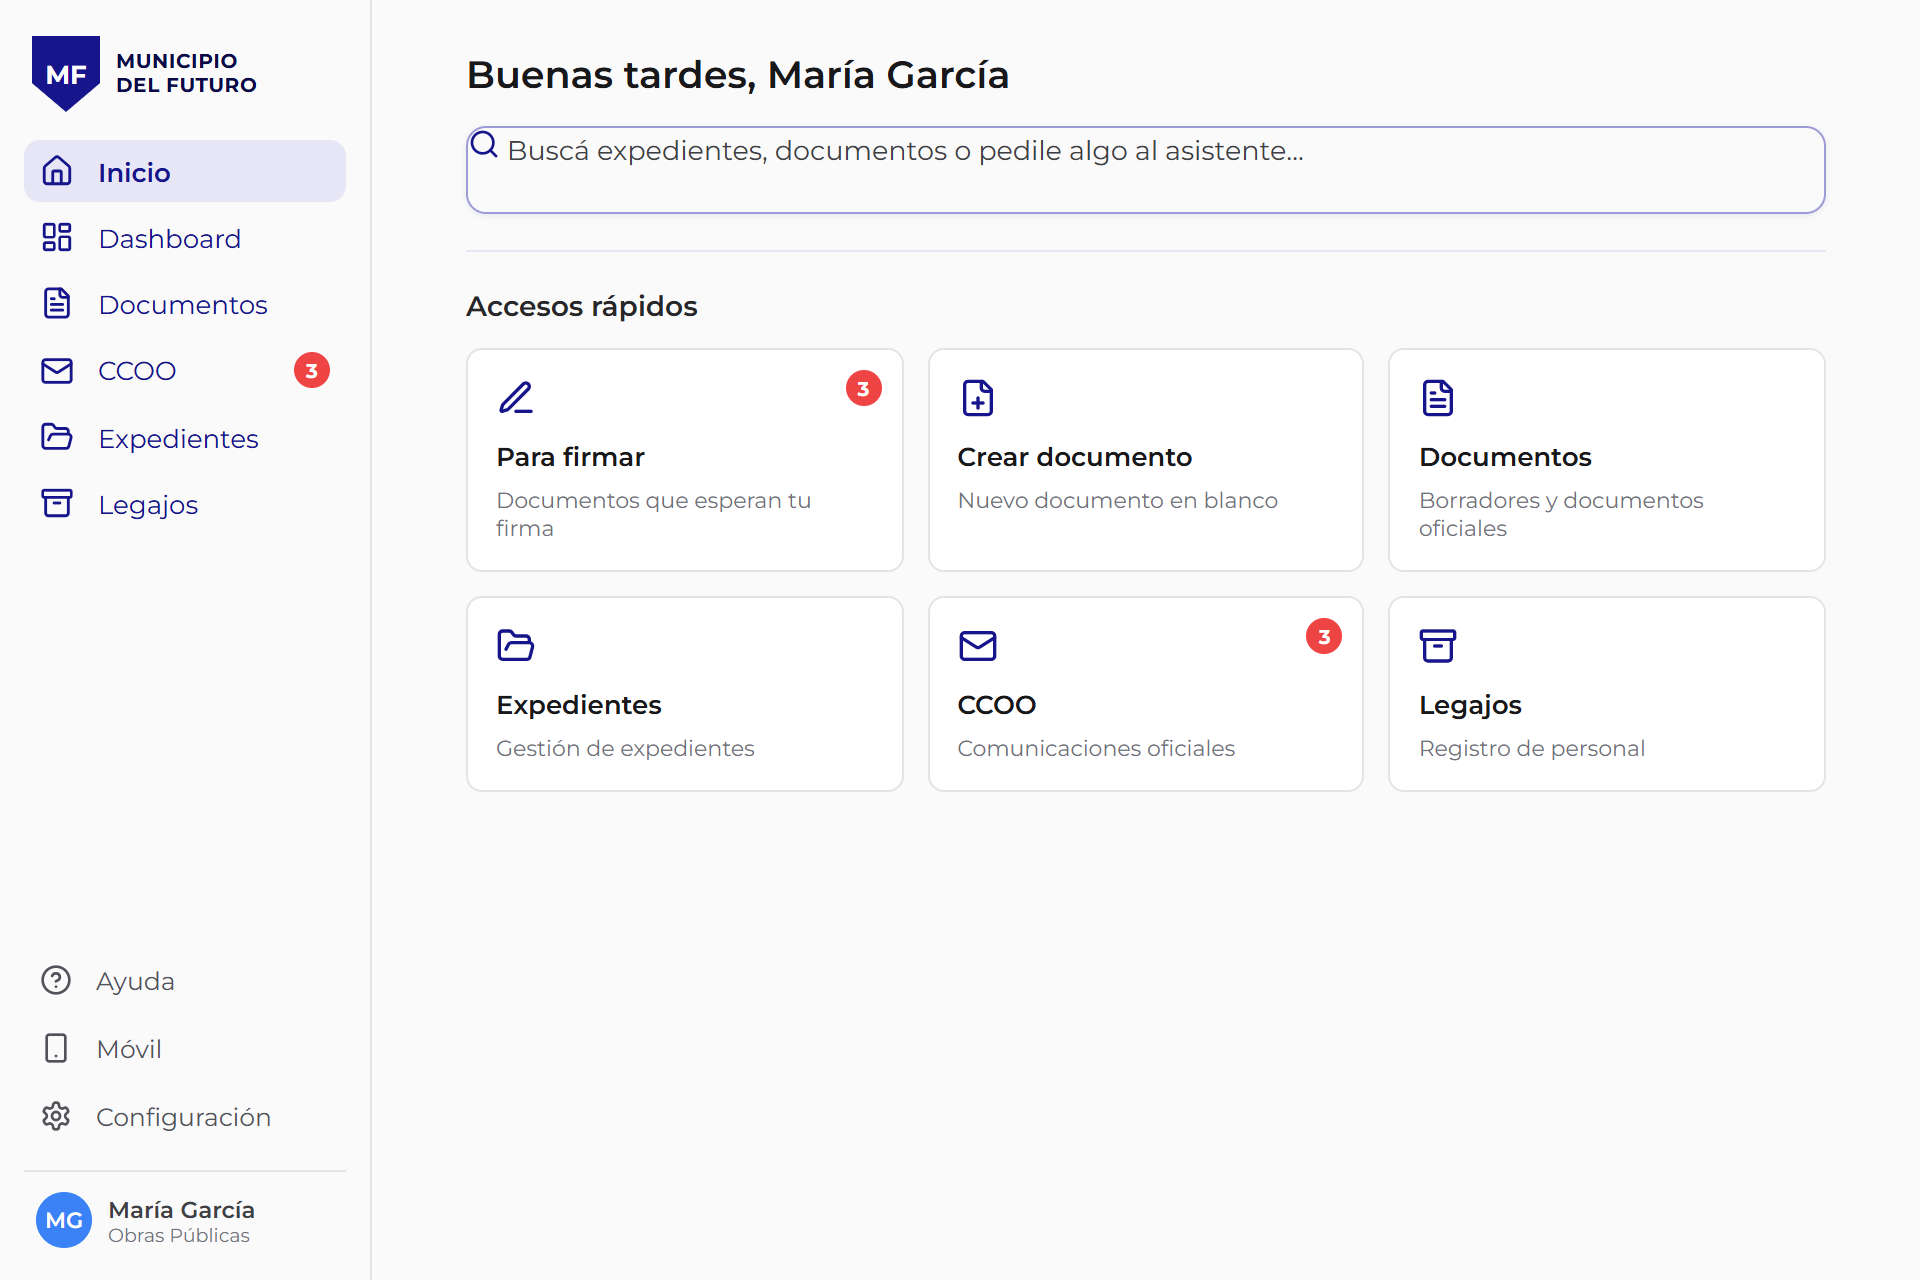Click the CCOO envelope icon in sidebar
This screenshot has height=1280, width=1920.
coord(57,371)
